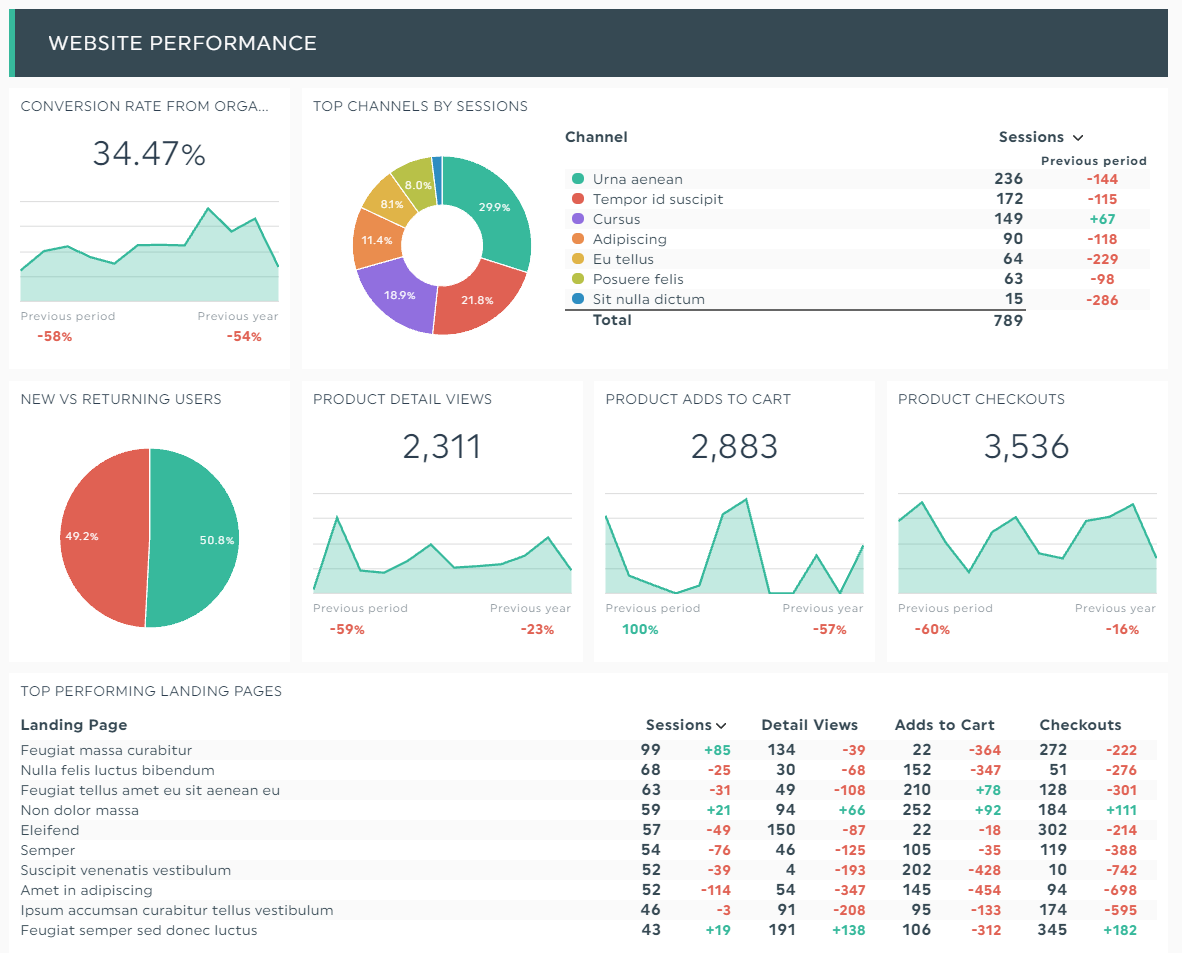Select the green 50.8% pie slice
Image resolution: width=1182 pixels, height=953 pixels.
pyautogui.click(x=200, y=540)
